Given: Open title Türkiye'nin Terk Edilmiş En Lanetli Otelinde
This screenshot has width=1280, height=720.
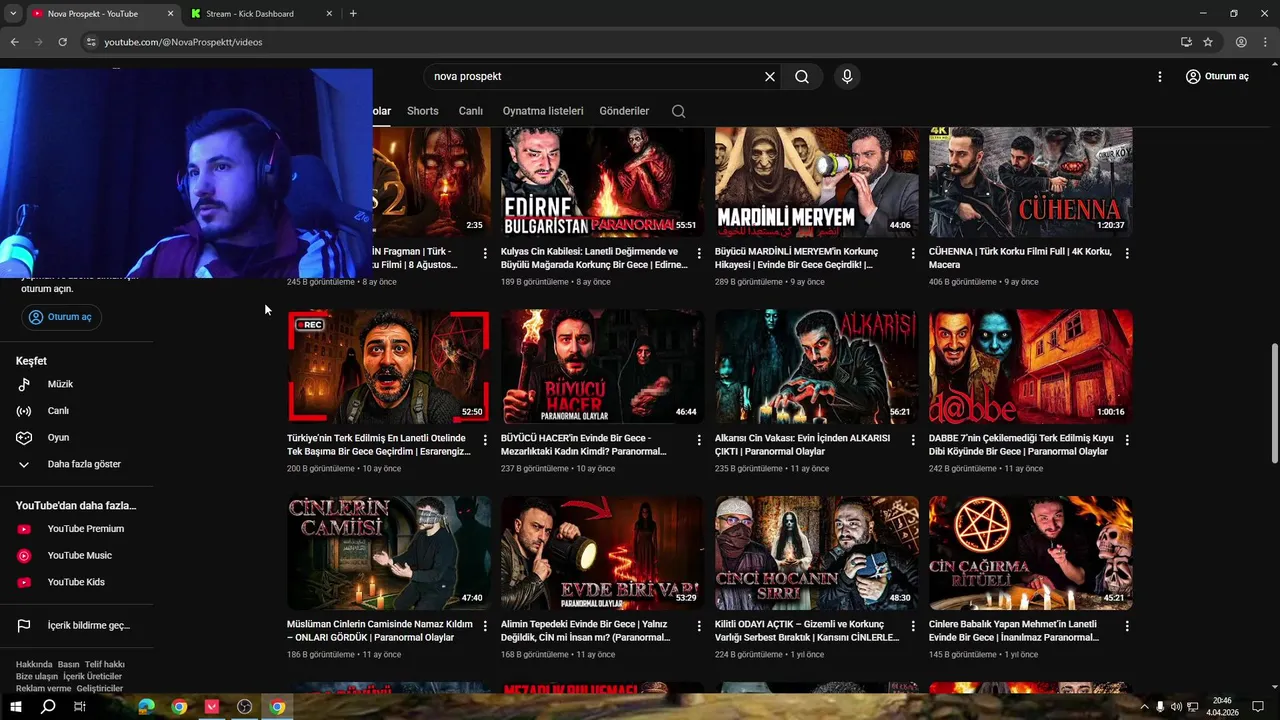Looking at the screenshot, I should [379, 445].
